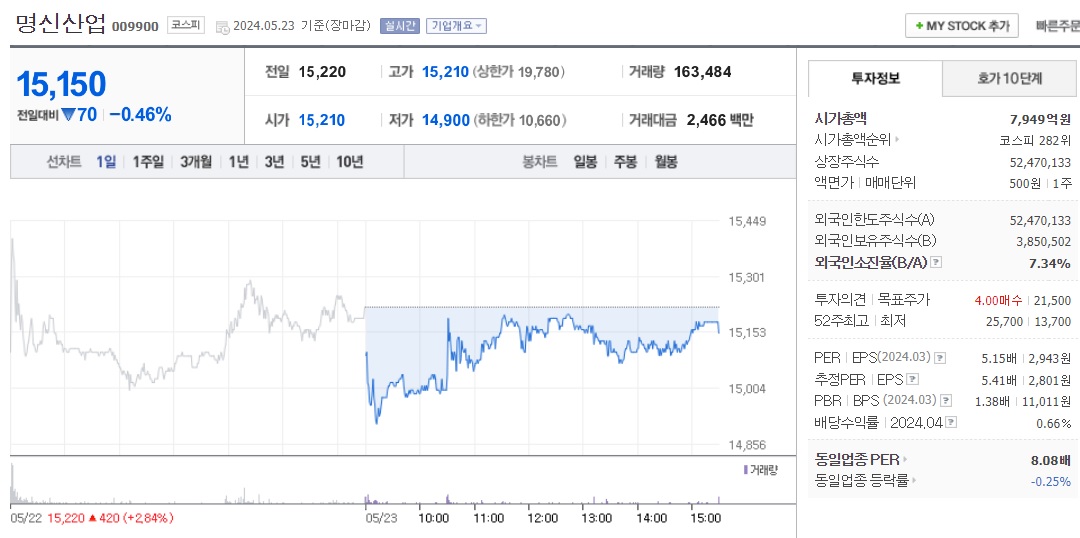Click the 시가총액 value 7,949억원
This screenshot has width=1080, height=538.
tap(1040, 119)
